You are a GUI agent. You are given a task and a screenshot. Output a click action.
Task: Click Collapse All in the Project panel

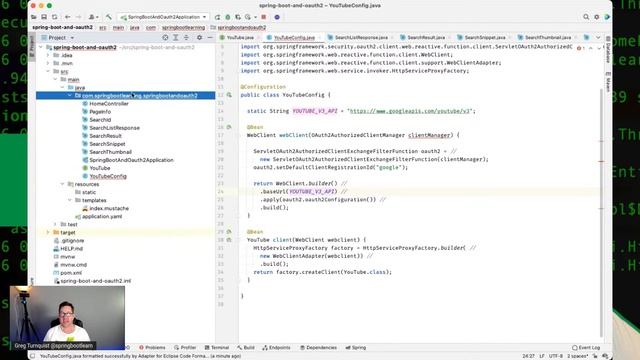tap(186, 38)
